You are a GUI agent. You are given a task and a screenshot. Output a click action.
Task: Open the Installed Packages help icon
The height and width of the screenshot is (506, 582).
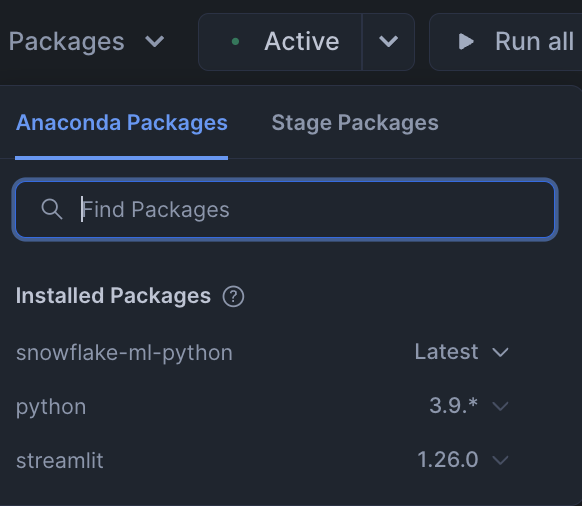coord(233,297)
